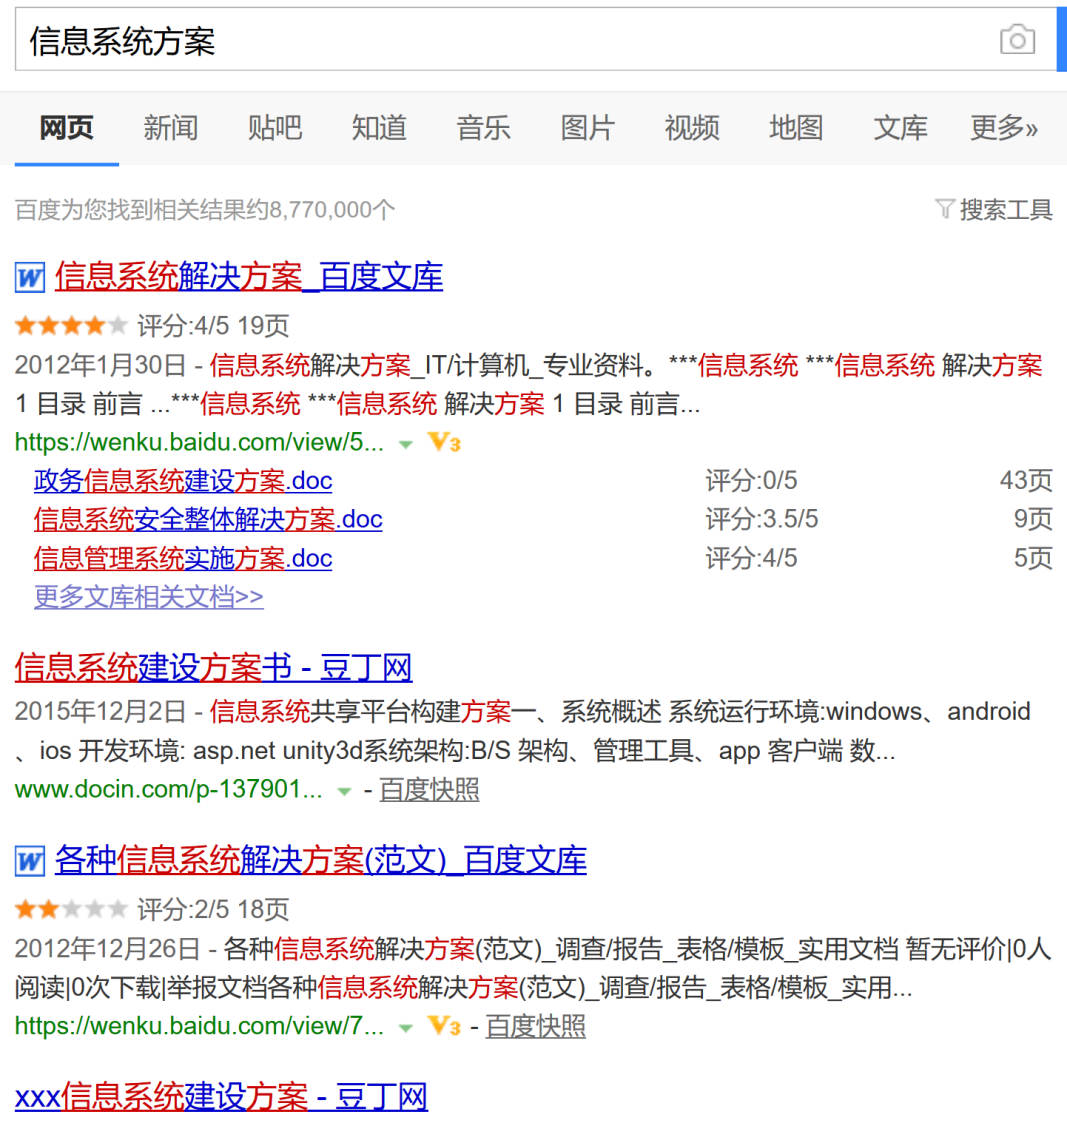Click the V3 badge after wenku.baidu.com/view/5

444,443
